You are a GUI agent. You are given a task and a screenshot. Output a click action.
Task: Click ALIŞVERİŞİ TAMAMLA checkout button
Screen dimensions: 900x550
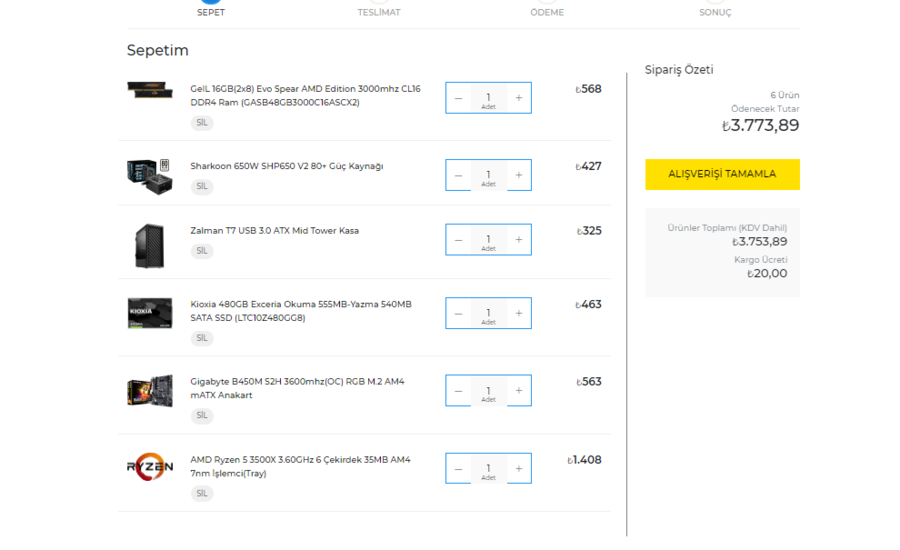tap(722, 174)
